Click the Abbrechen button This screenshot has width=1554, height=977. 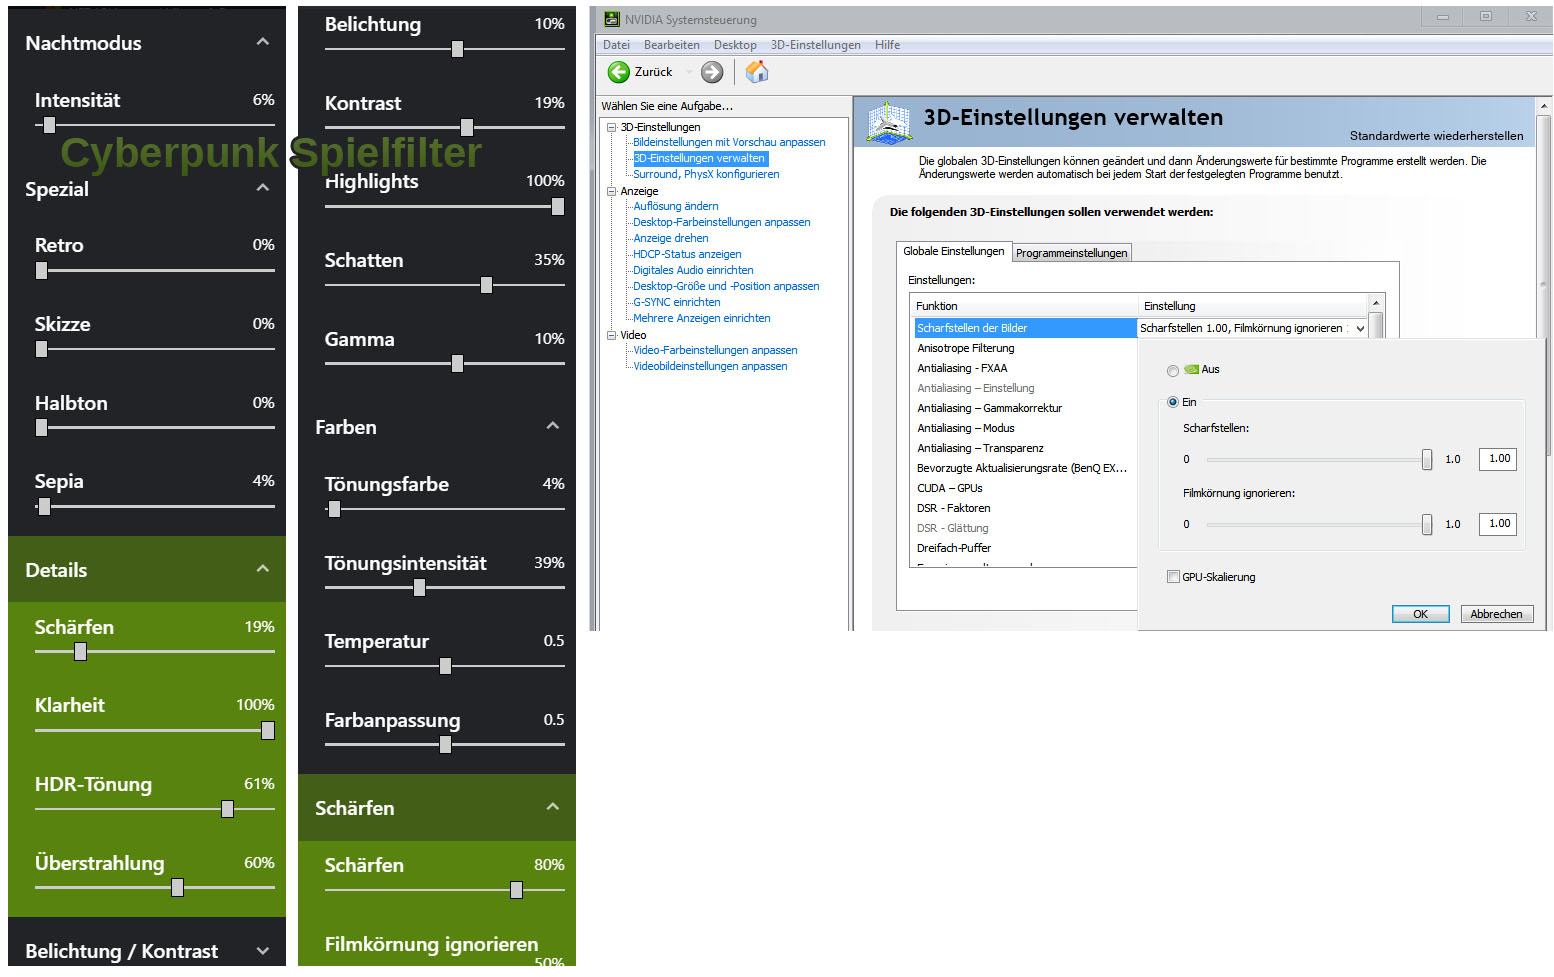tap(1496, 614)
